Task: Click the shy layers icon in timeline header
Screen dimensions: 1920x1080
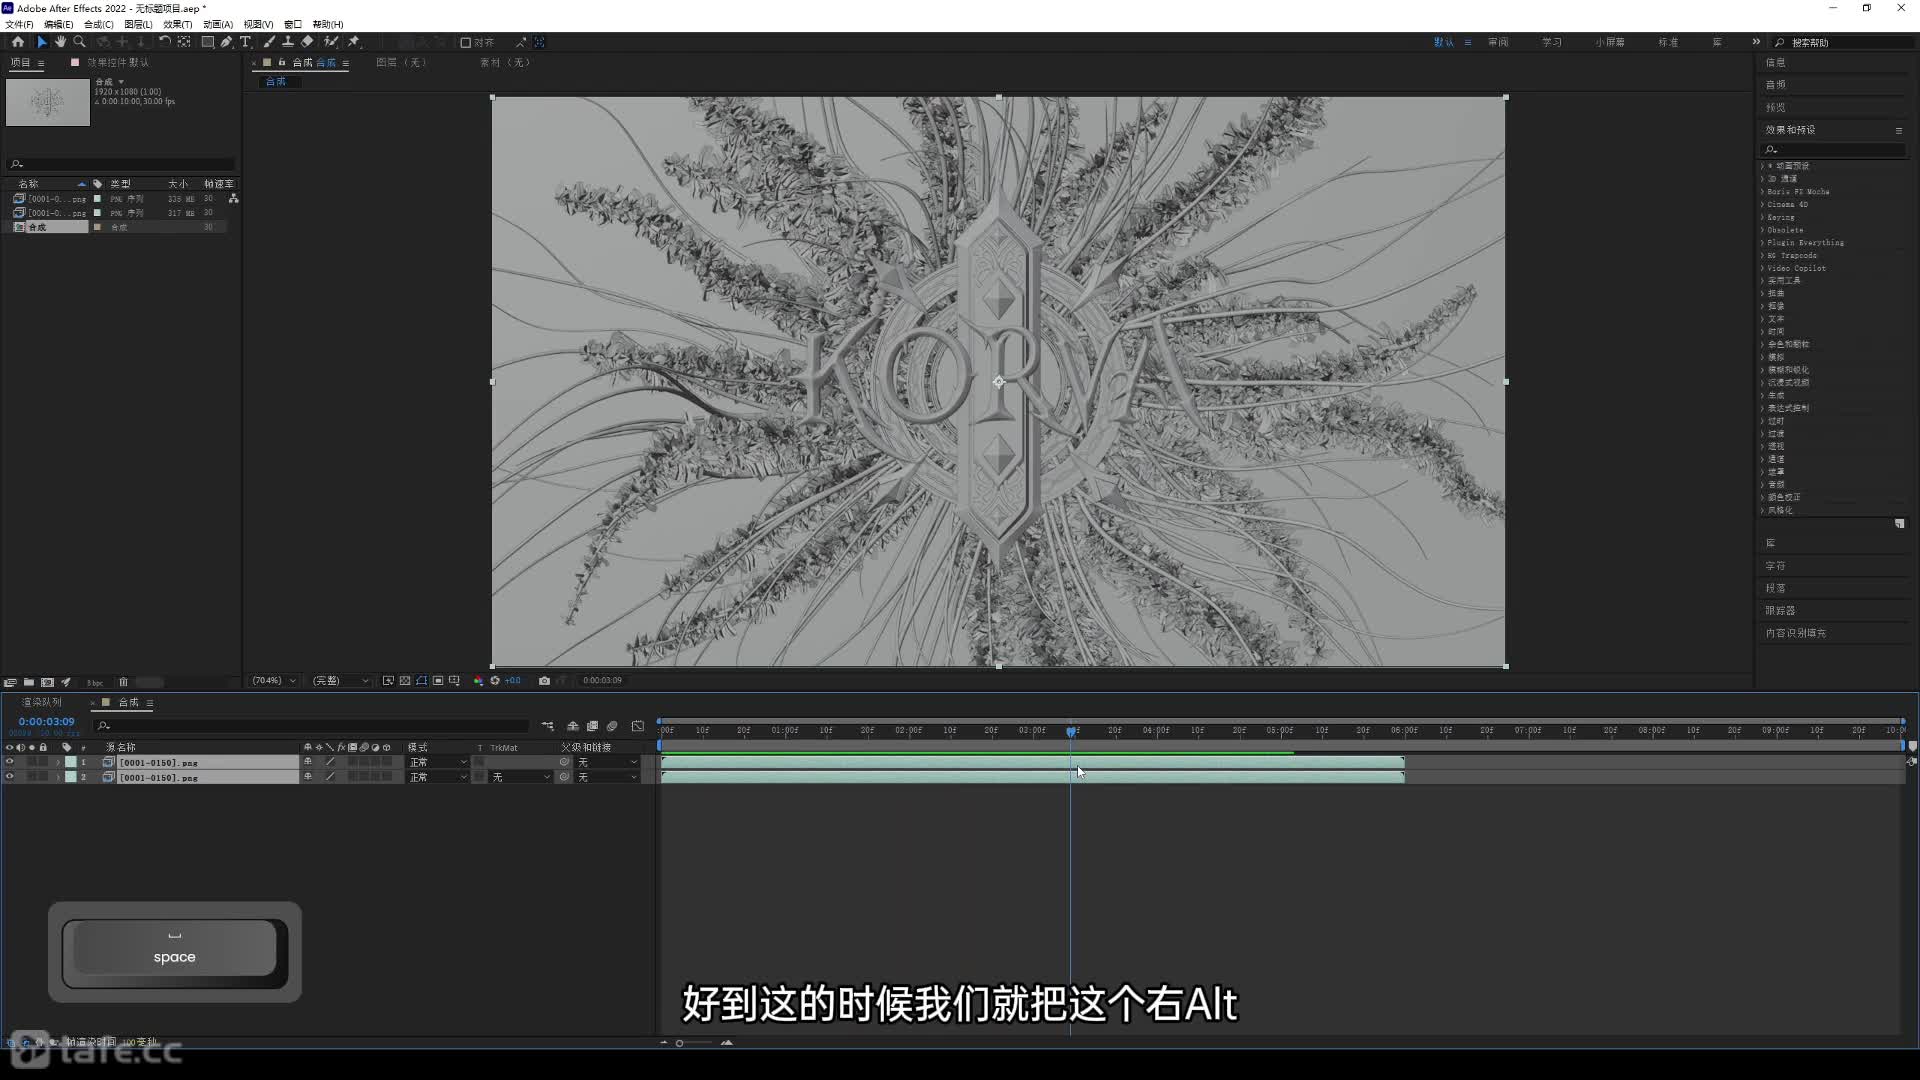Action: click(x=573, y=726)
